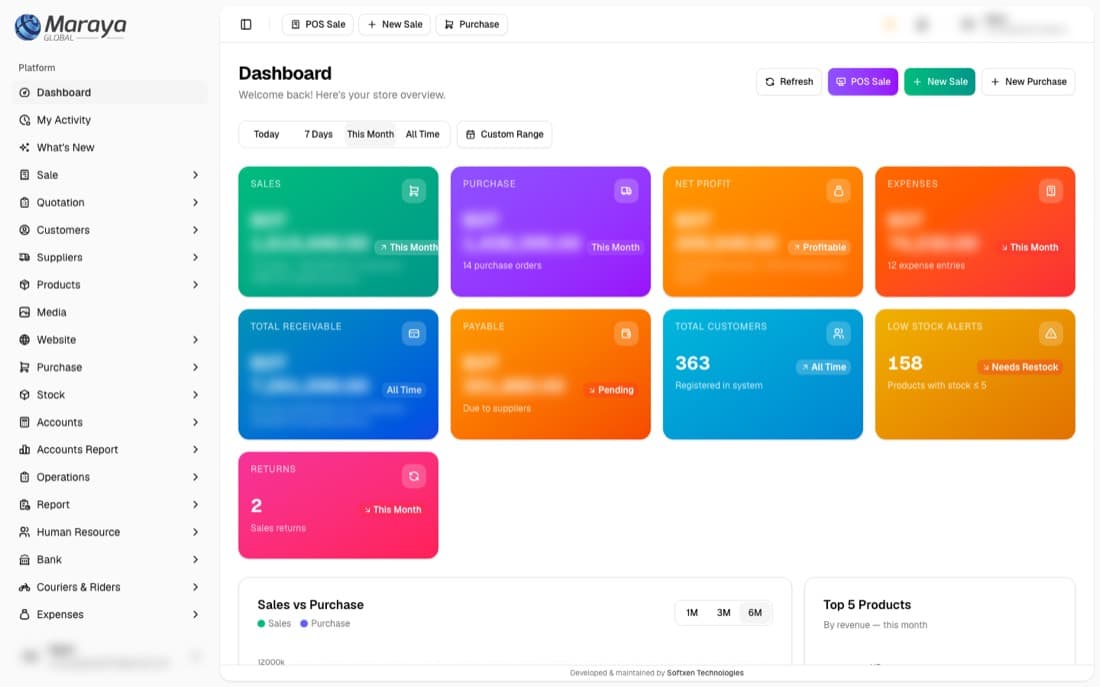Toggle the Purchase legend marker

pos(304,623)
